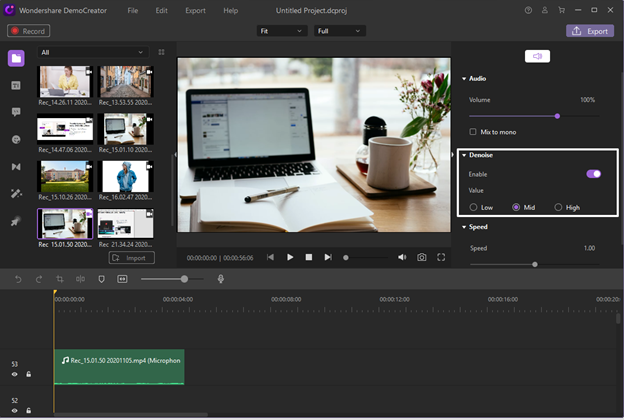Open the Export menu
This screenshot has width=624, height=420.
pos(196,10)
